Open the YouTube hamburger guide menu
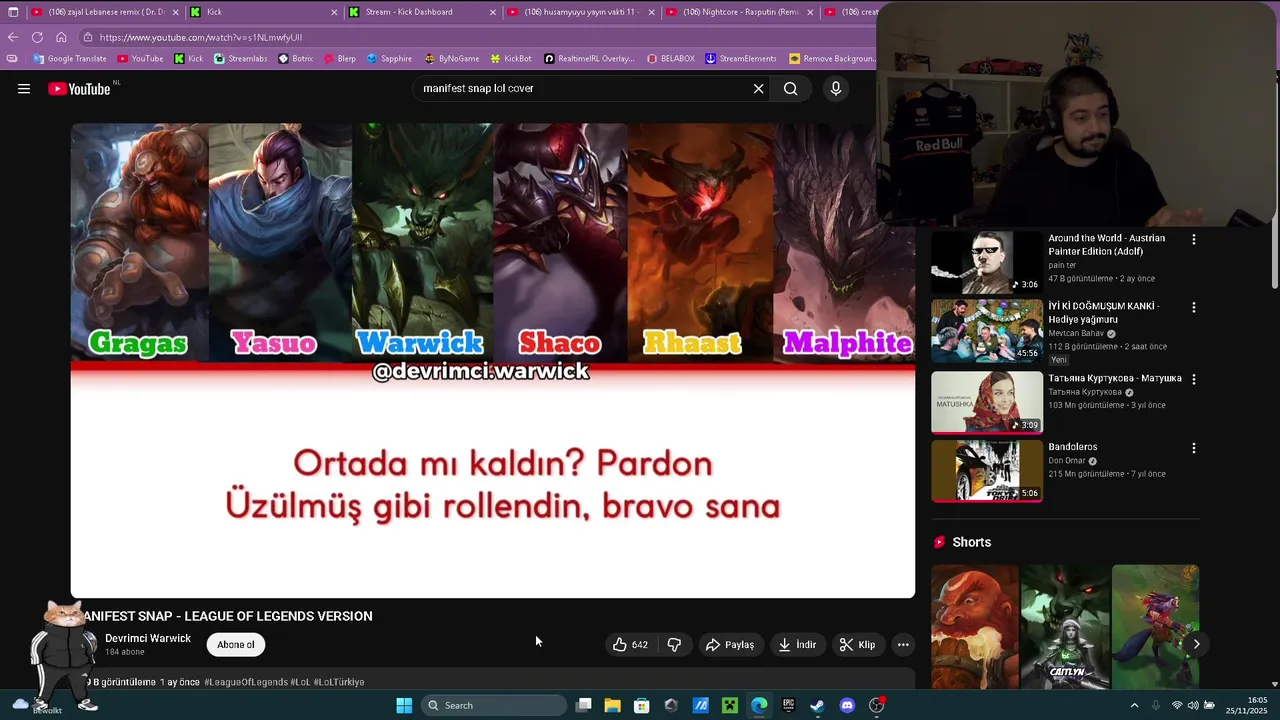1280x720 pixels. pyautogui.click(x=24, y=89)
